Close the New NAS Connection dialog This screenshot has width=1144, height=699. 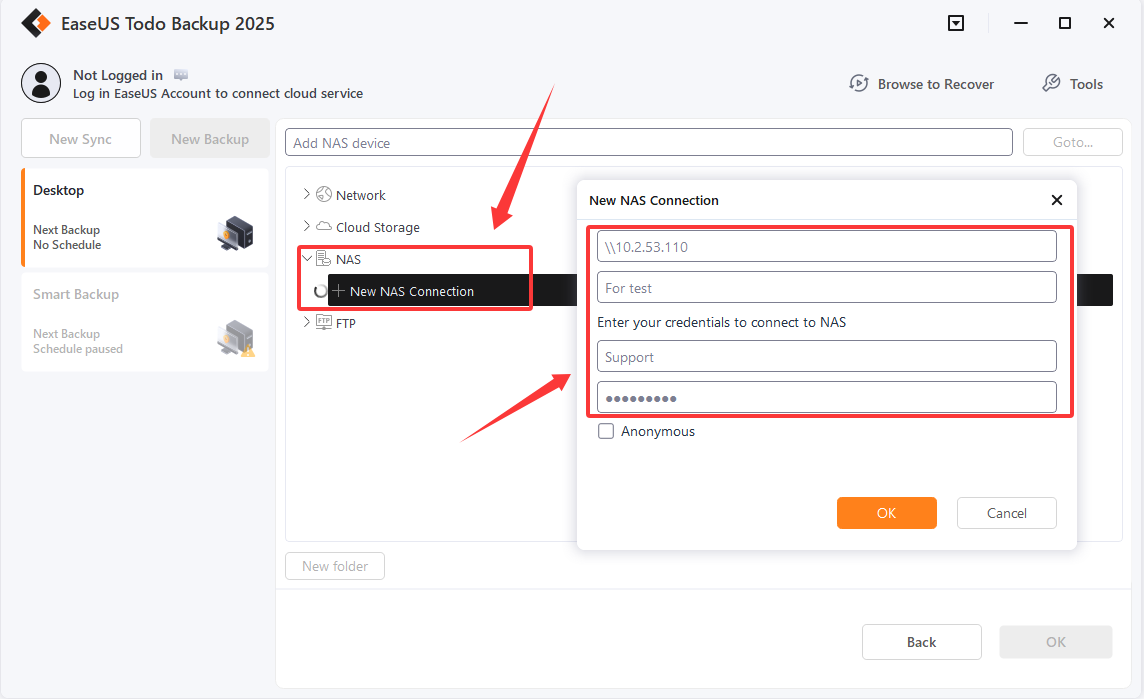click(x=1056, y=200)
